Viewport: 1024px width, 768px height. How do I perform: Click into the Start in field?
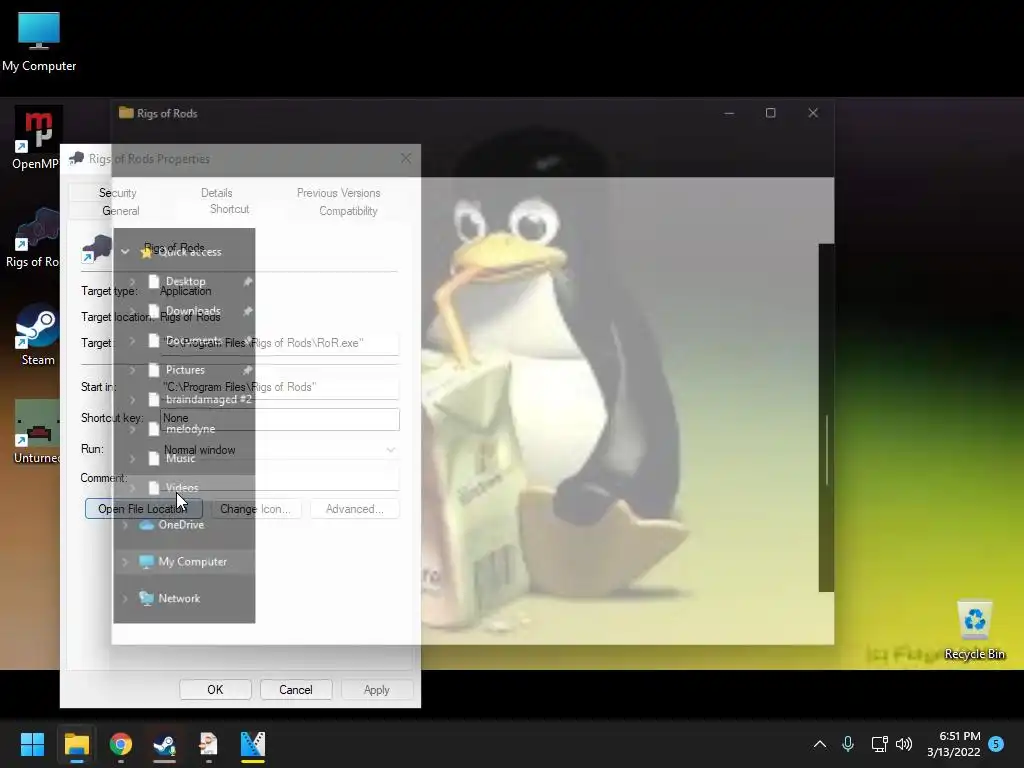(x=280, y=387)
